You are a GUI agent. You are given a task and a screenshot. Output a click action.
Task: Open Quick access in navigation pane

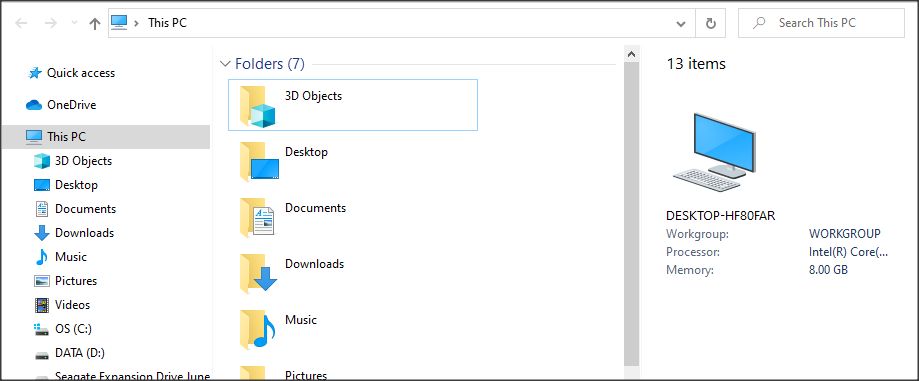point(81,73)
